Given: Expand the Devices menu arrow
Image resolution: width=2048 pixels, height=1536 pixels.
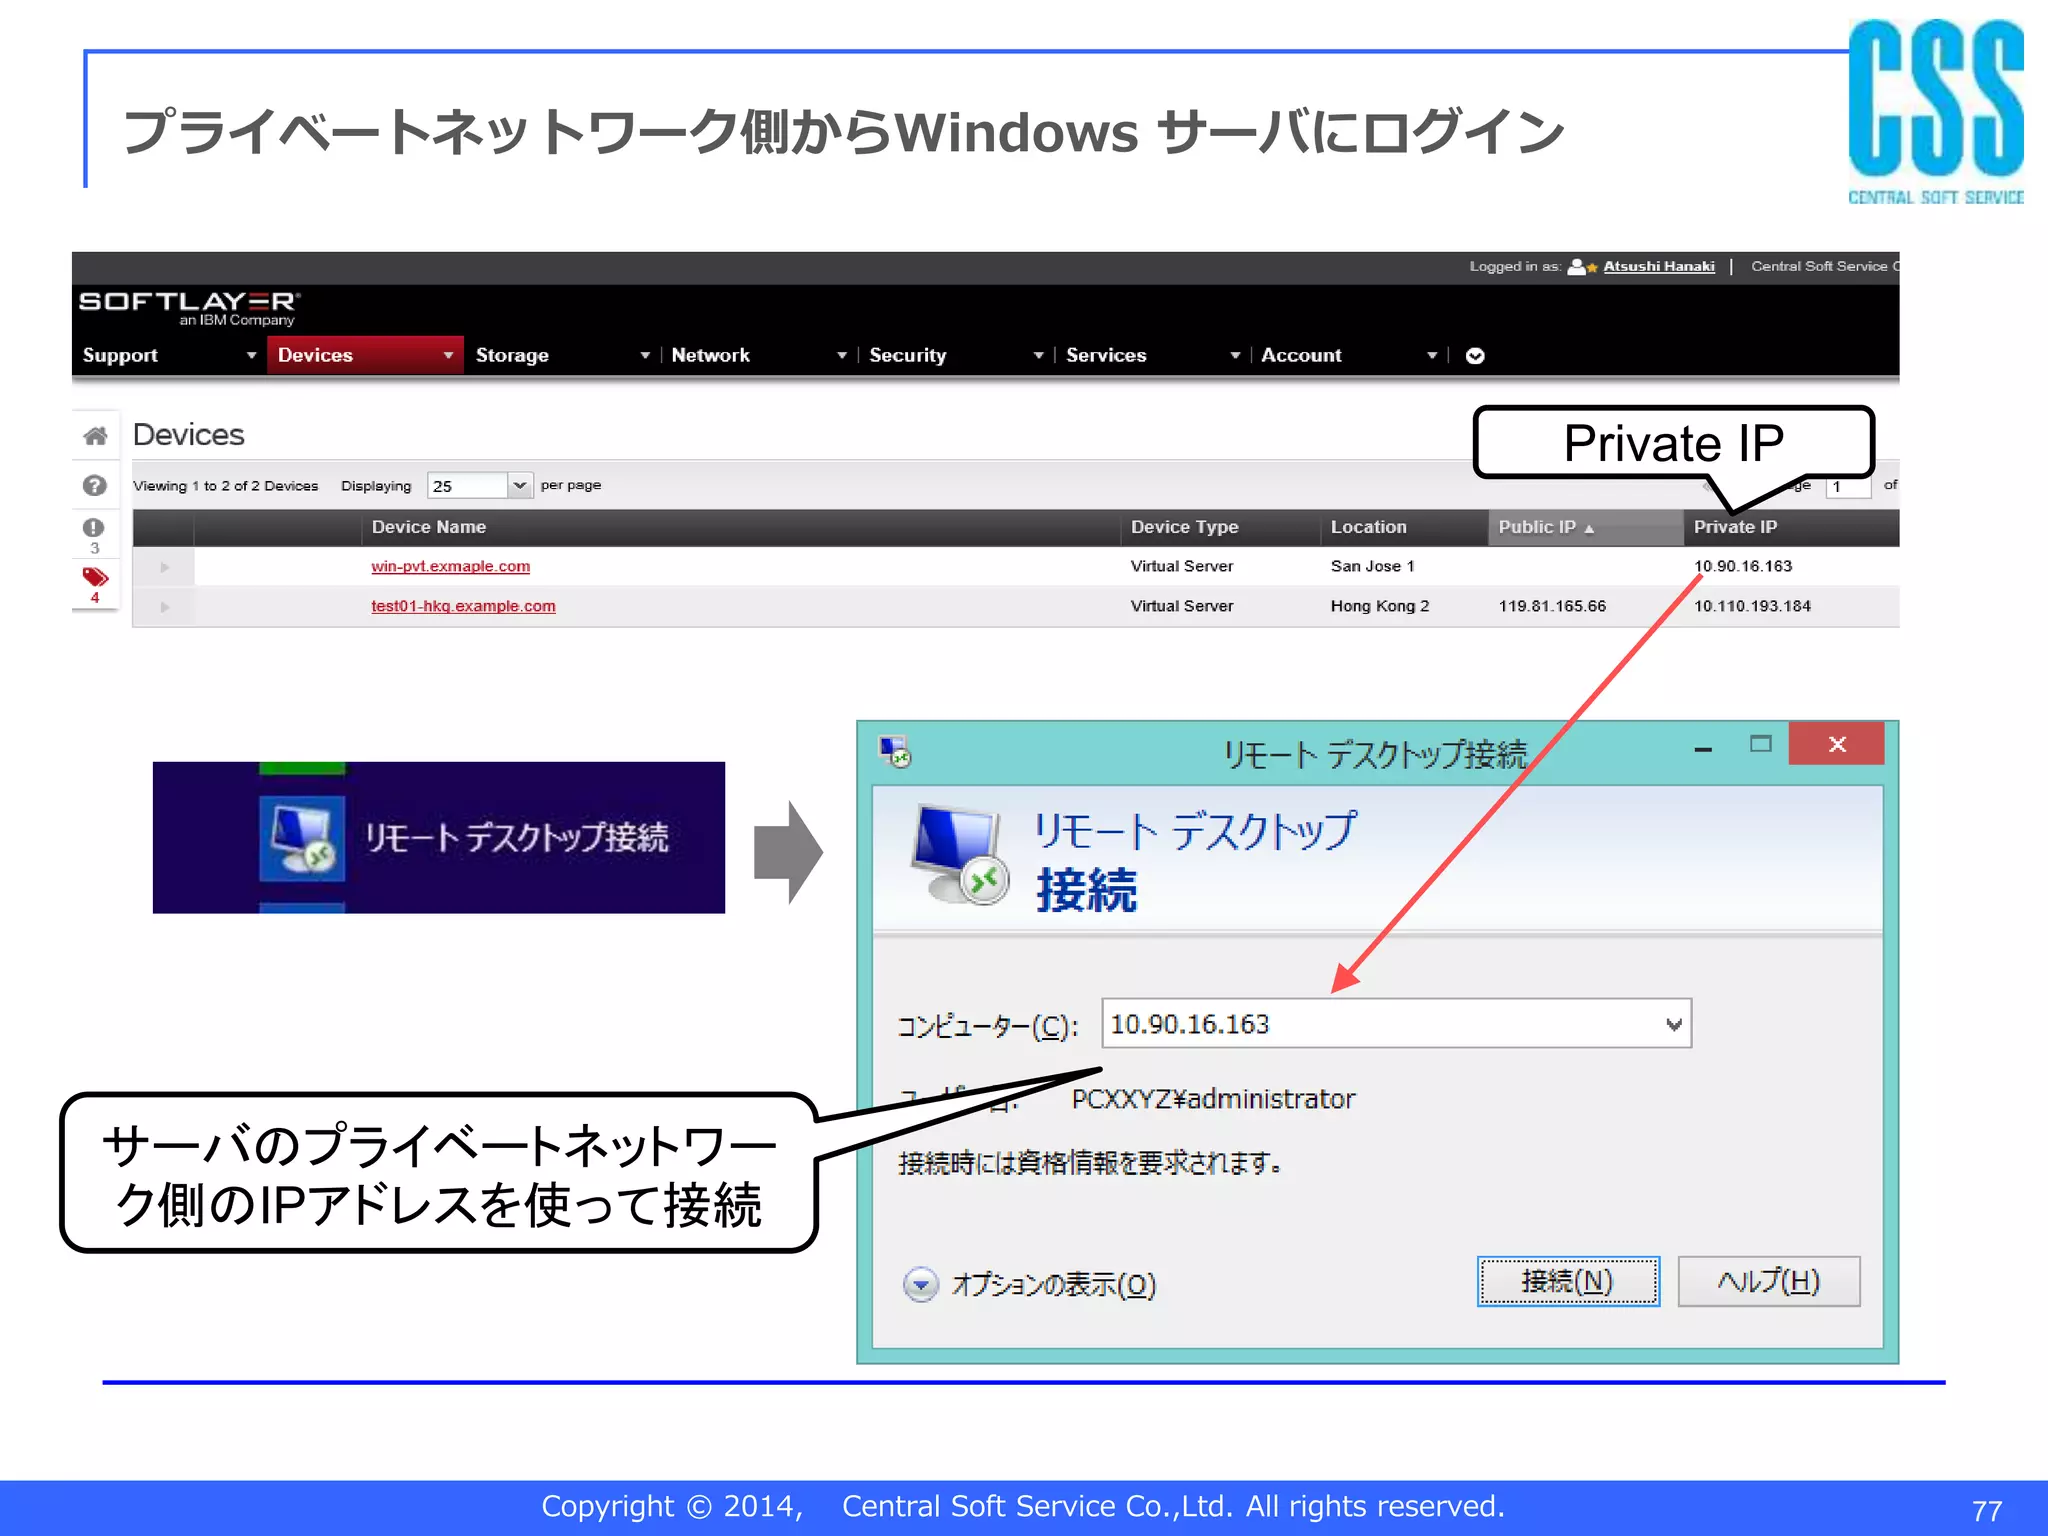Looking at the screenshot, I should pyautogui.click(x=448, y=356).
